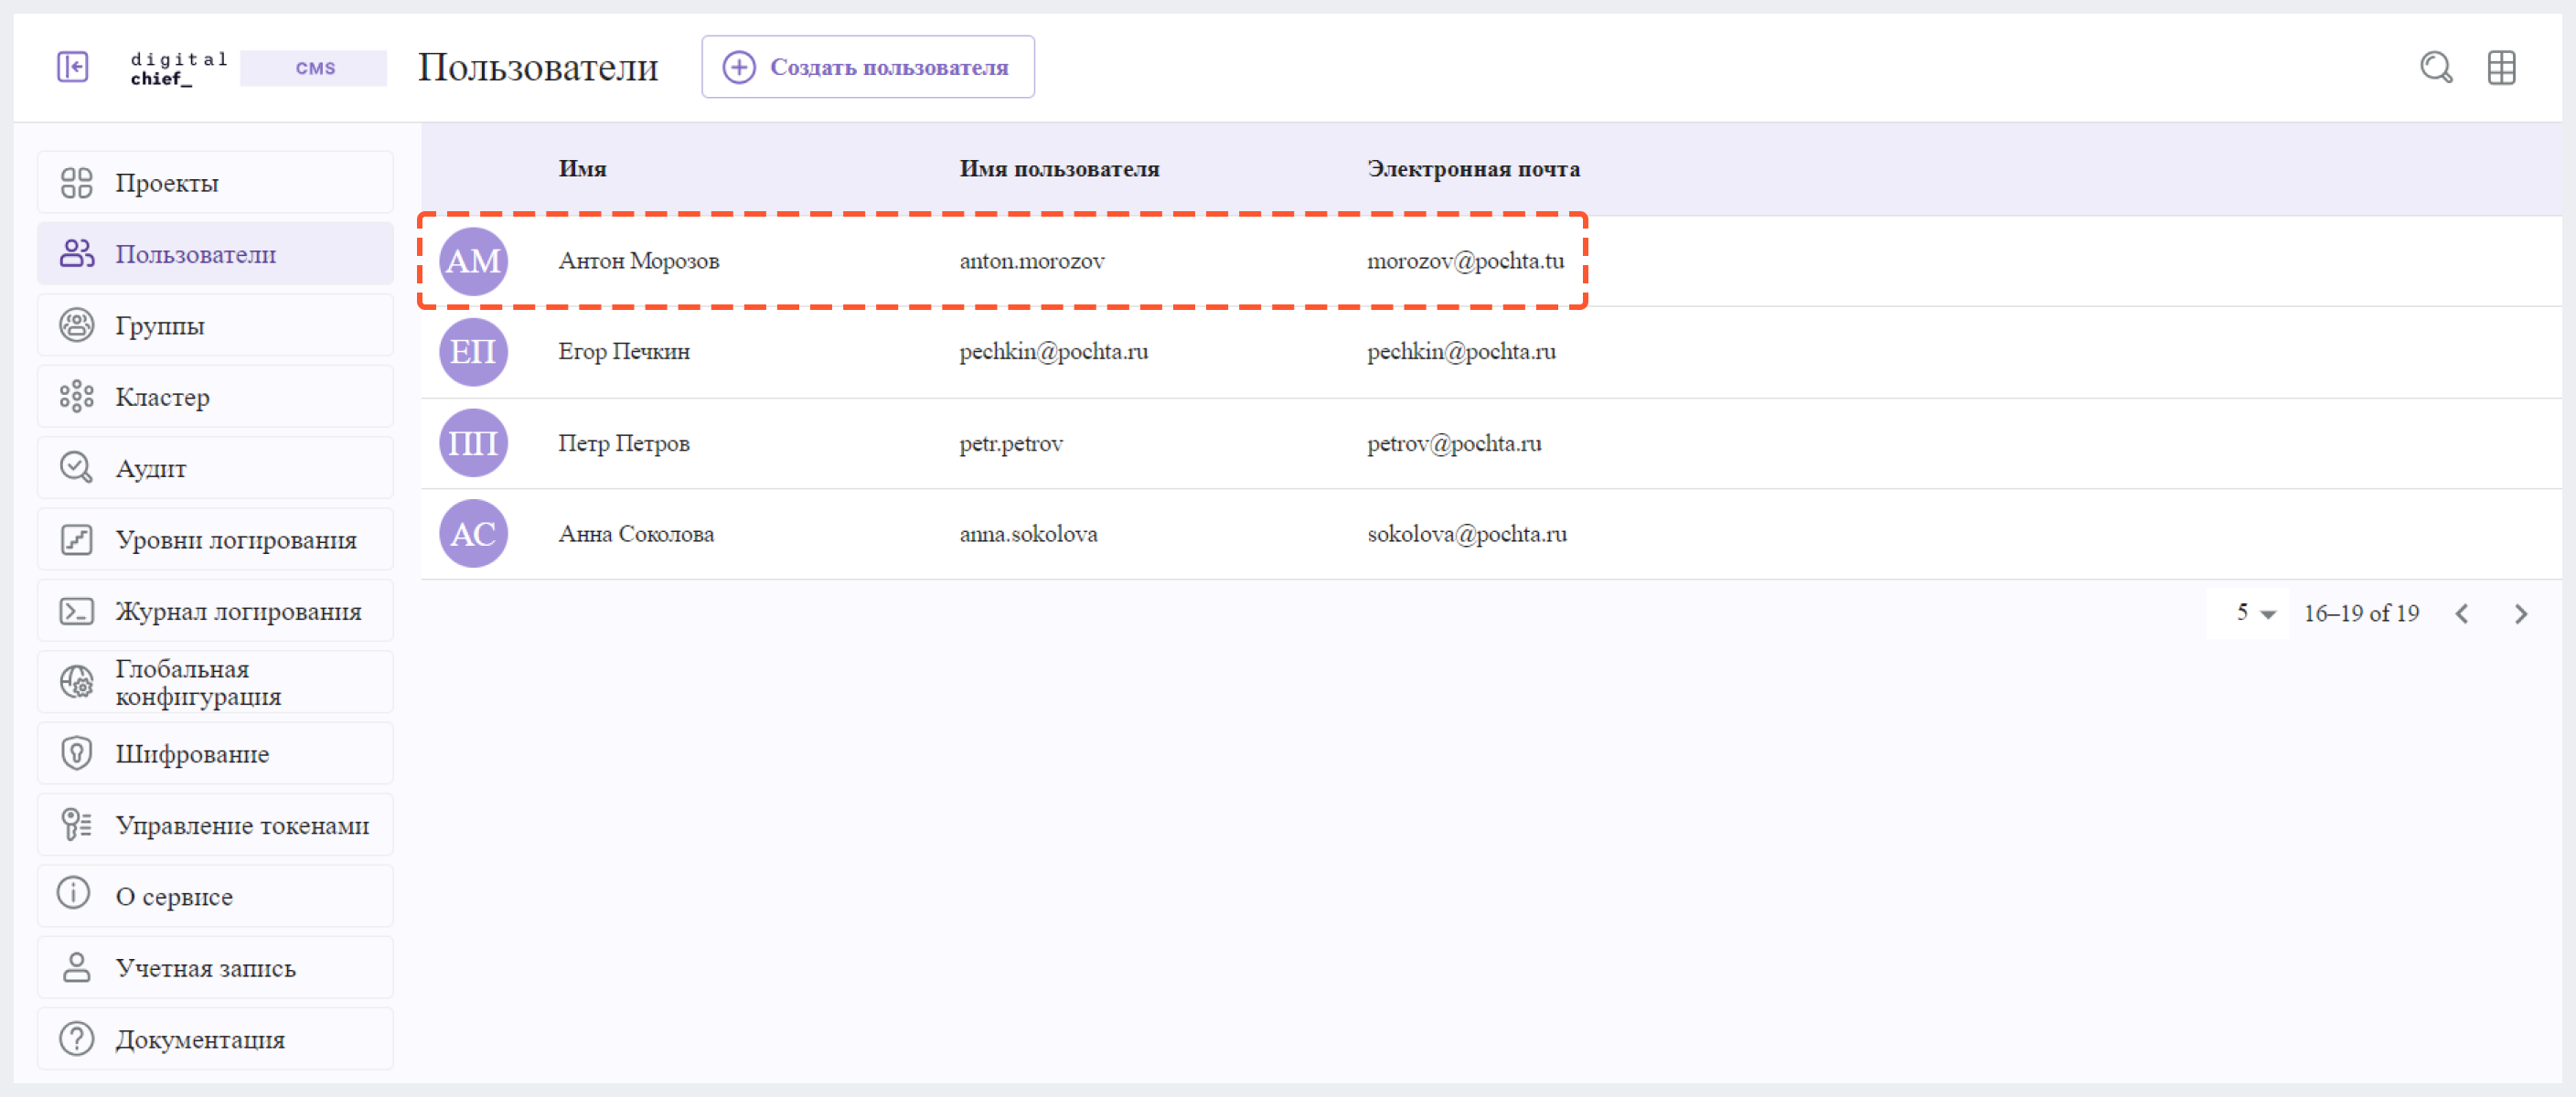Click the Пользователи page title
Viewport: 2576px width, 1097px height.
(x=538, y=67)
